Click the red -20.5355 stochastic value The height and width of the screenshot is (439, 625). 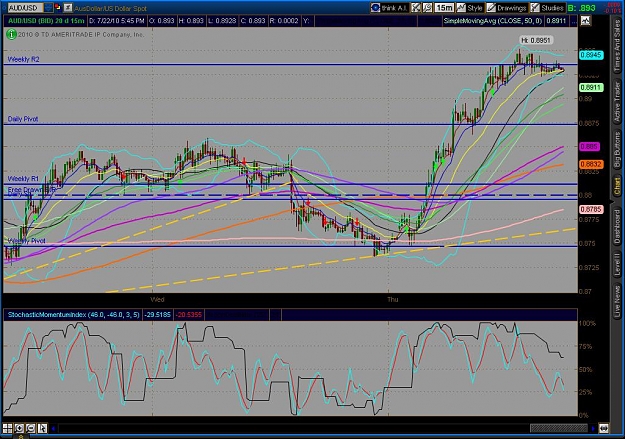click(x=189, y=315)
